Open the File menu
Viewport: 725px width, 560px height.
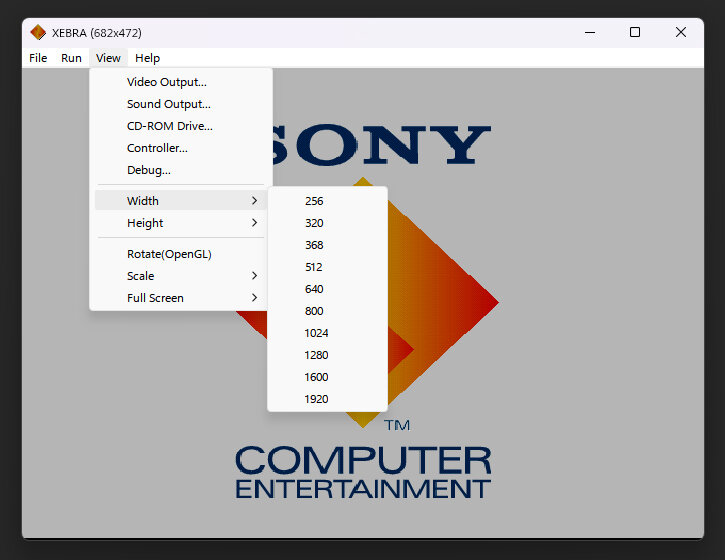tap(38, 58)
